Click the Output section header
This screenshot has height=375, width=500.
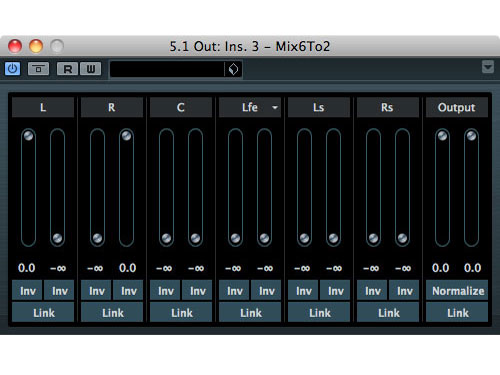457,107
